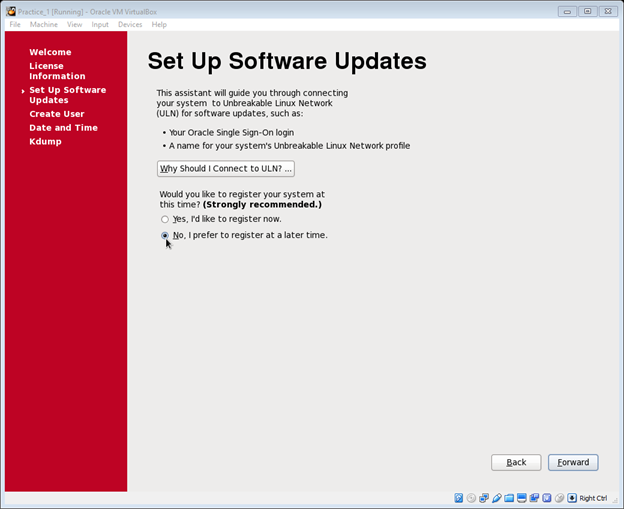Click the video capture status icon
624x509 pixels.
534,498
